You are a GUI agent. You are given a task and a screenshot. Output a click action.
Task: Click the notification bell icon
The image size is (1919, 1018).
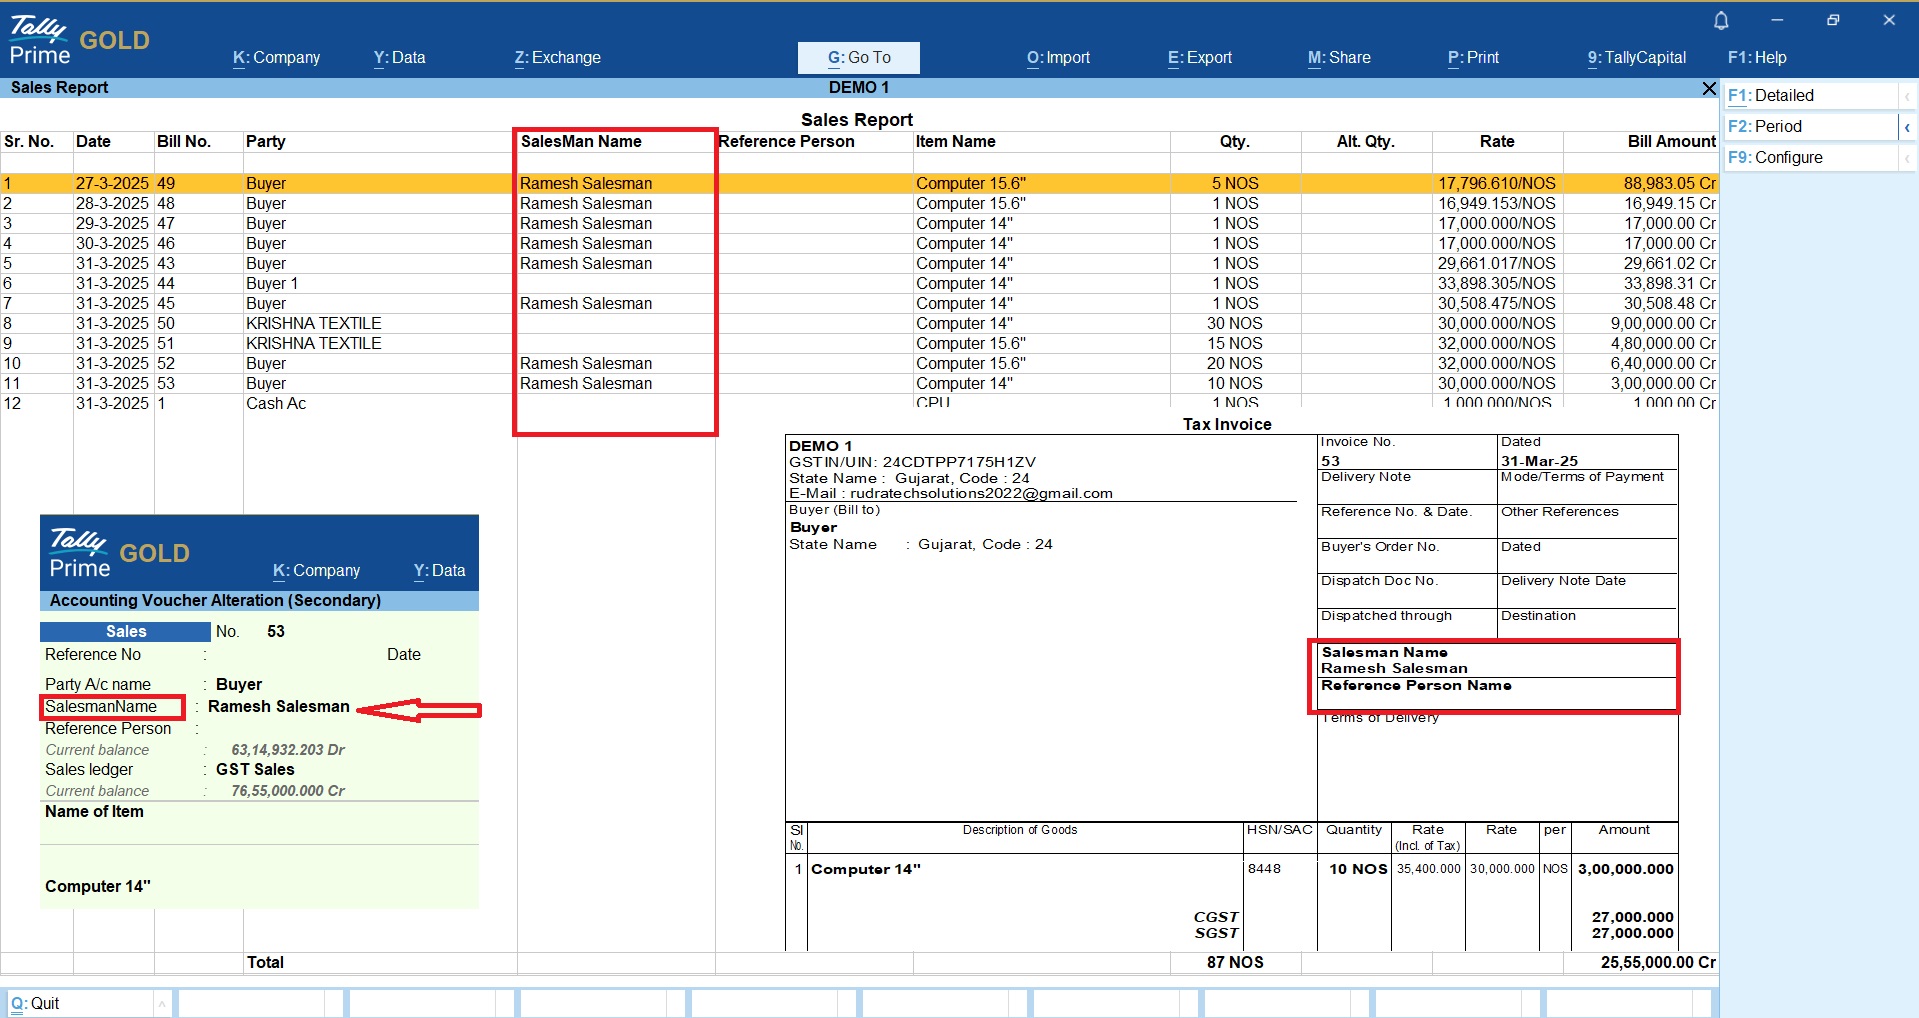[x=1721, y=20]
